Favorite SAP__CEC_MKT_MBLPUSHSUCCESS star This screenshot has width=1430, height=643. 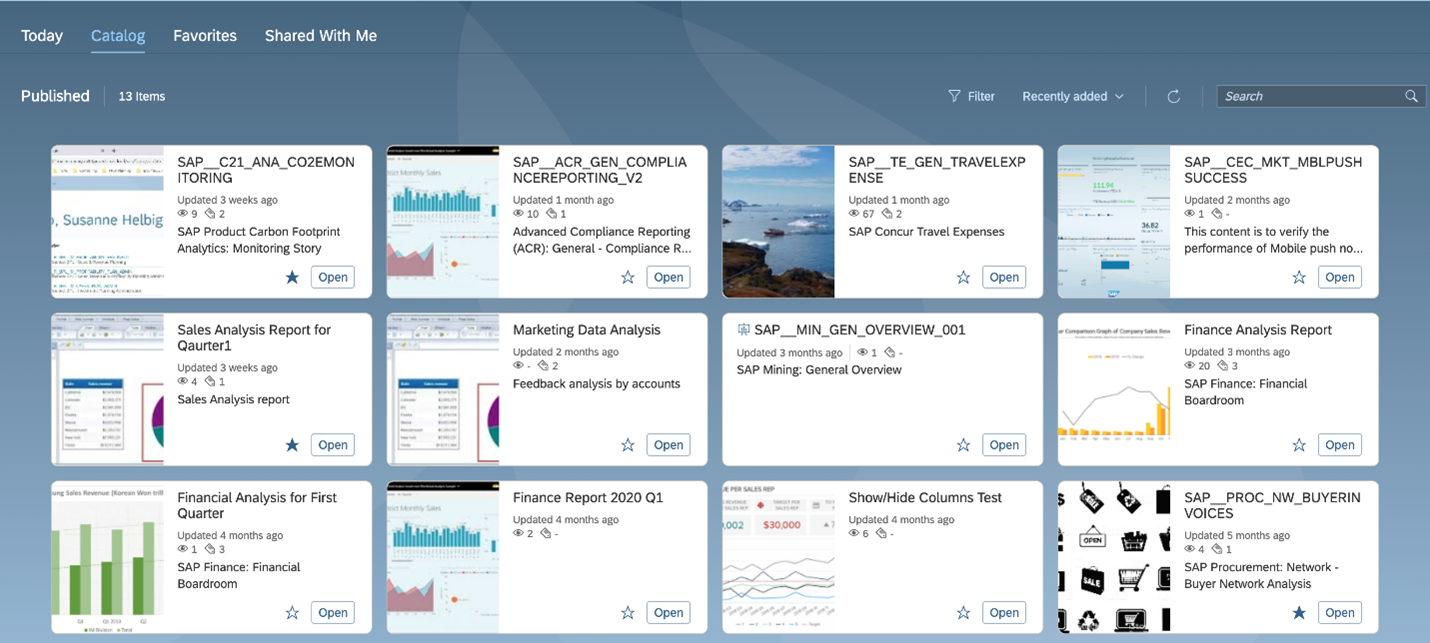click(x=1299, y=277)
